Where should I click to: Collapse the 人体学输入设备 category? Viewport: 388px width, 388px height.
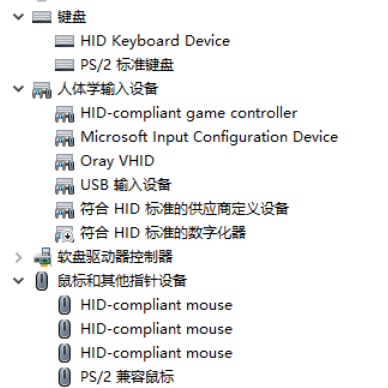click(x=18, y=89)
